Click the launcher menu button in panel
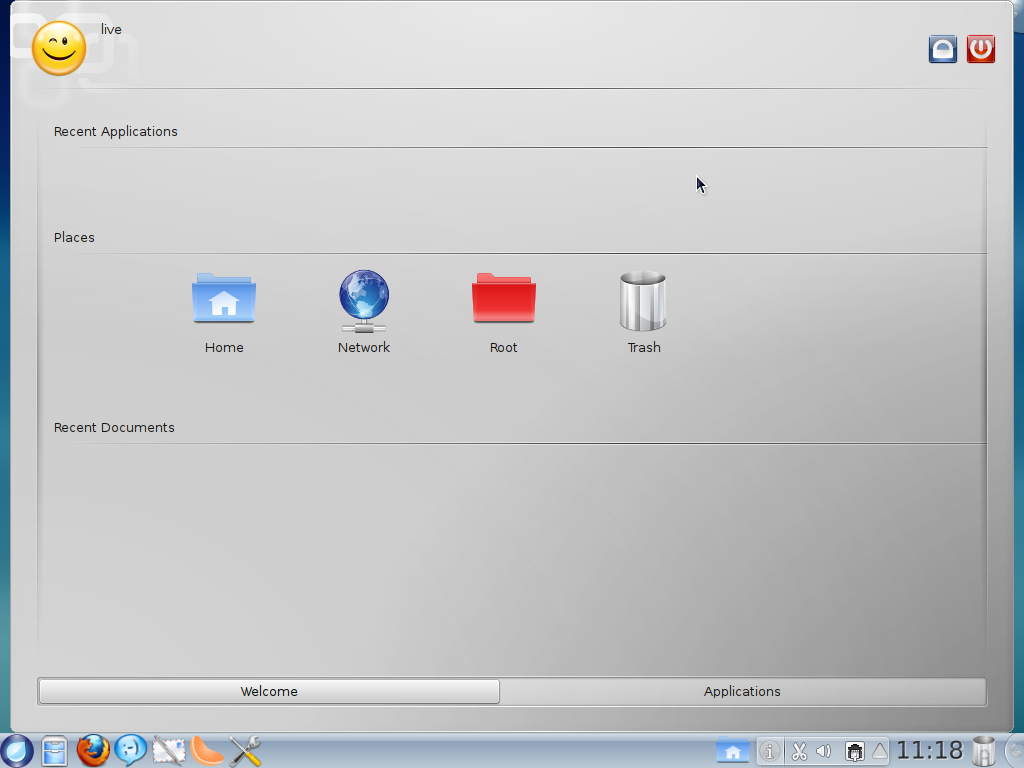This screenshot has height=768, width=1024. pos(17,750)
